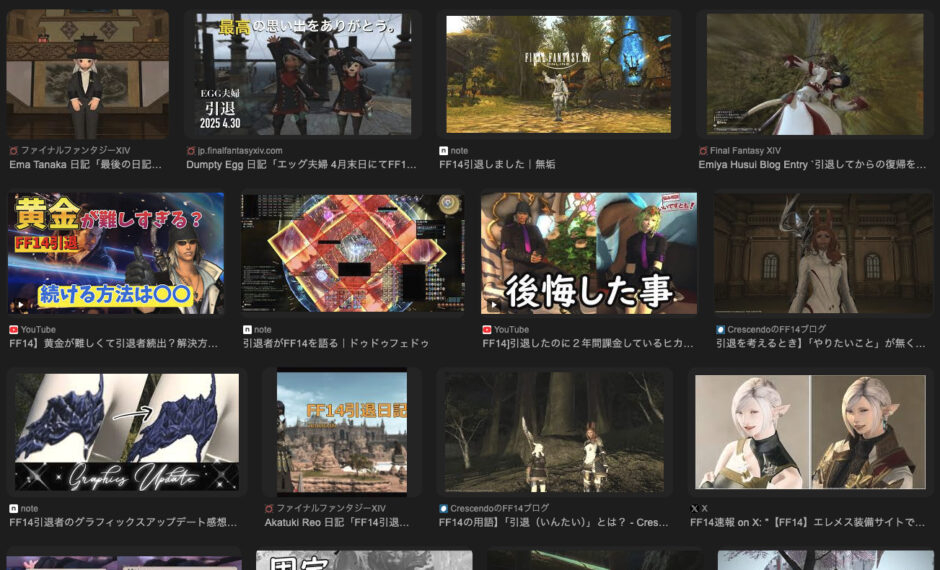Click the YouTube favicon above 黄金が難しくて result
Image resolution: width=940 pixels, height=570 pixels.
coord(13,330)
